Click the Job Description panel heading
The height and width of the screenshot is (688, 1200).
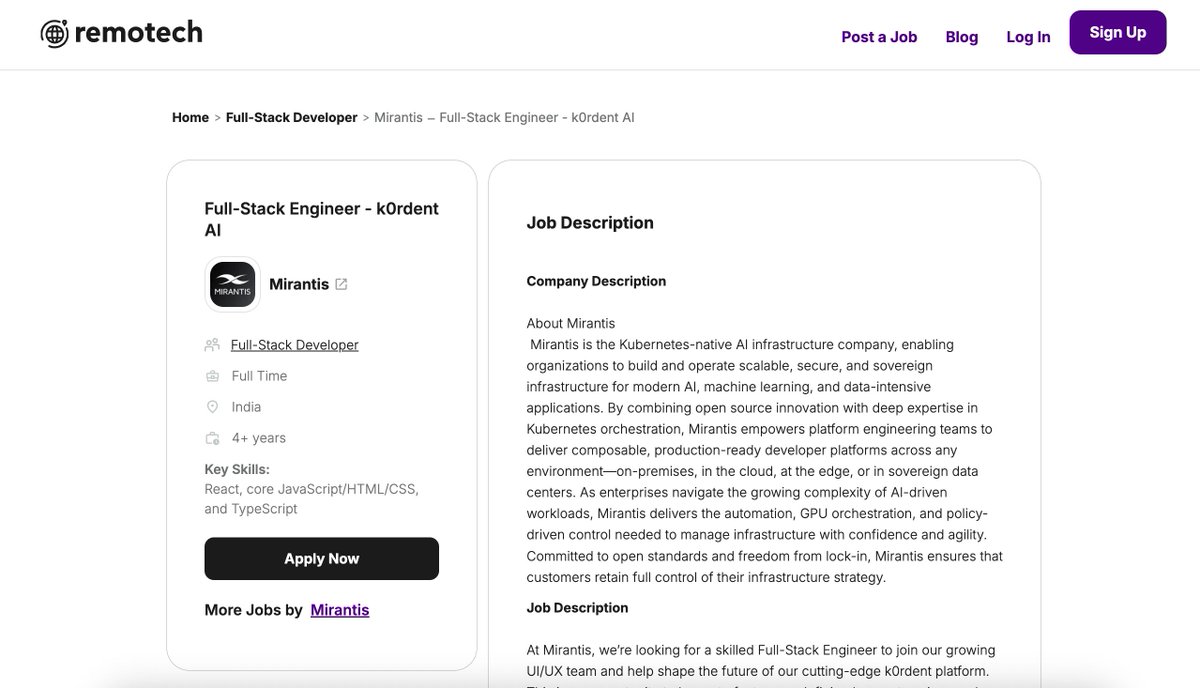pos(590,223)
